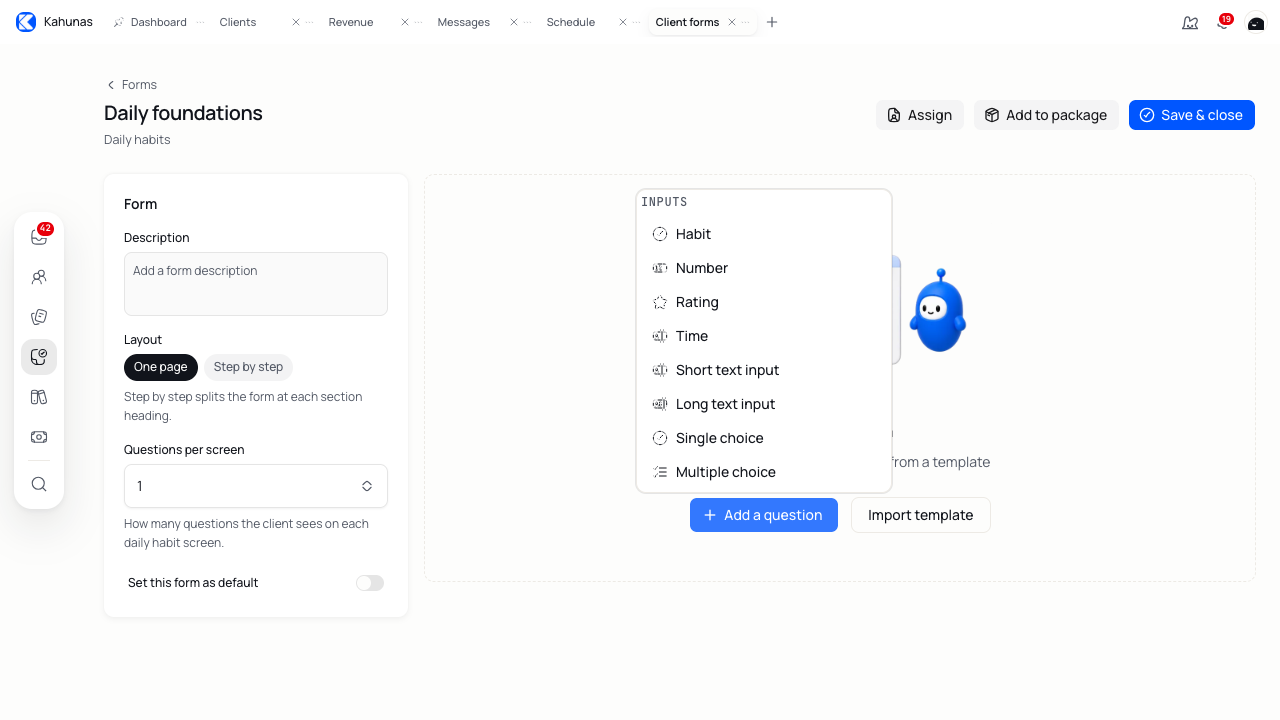The width and height of the screenshot is (1280, 720).
Task: Choose Time input type
Action: coord(764,336)
